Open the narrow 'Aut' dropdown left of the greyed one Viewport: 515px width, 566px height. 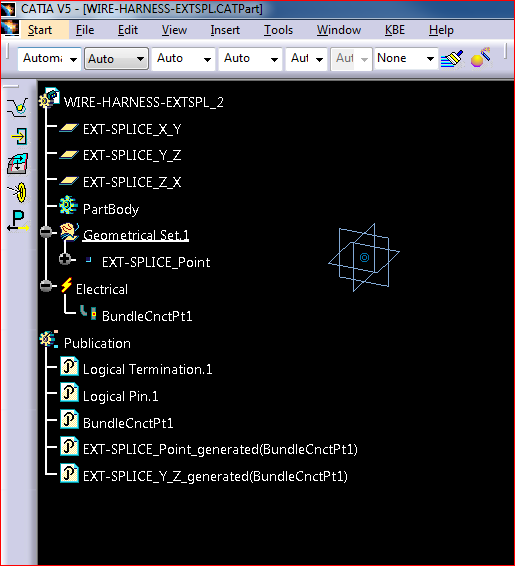click(306, 58)
